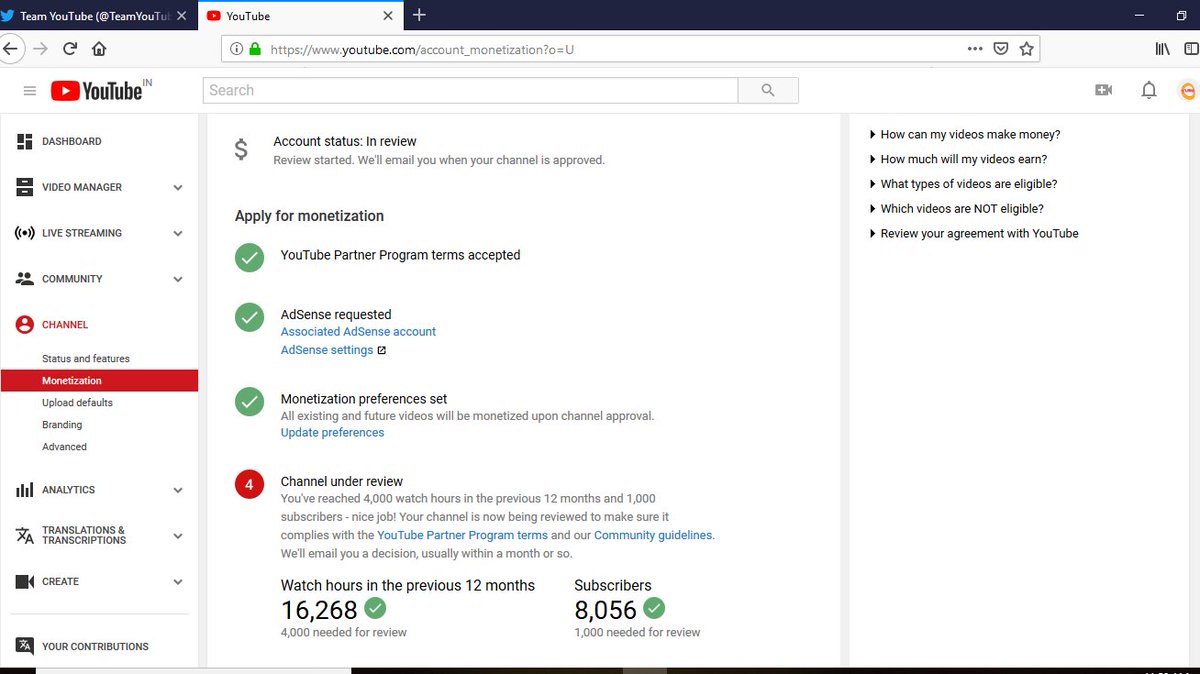This screenshot has height=674, width=1200.
Task: Click the YouTube logo
Action: 98,91
